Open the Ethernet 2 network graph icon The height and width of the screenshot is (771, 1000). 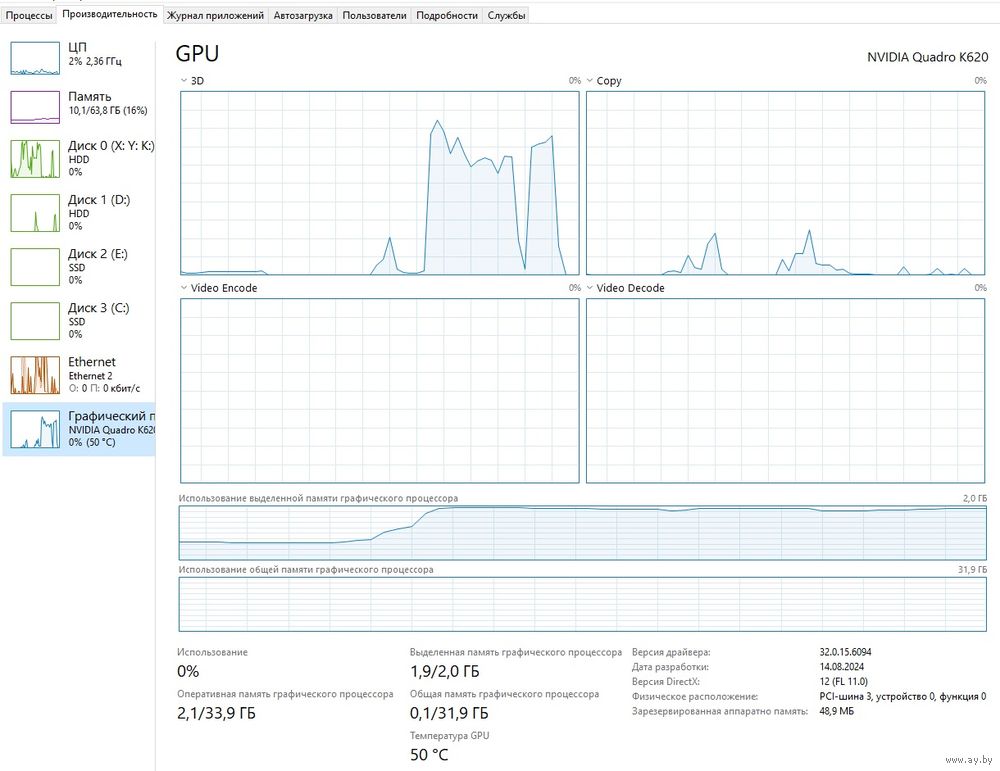36,375
